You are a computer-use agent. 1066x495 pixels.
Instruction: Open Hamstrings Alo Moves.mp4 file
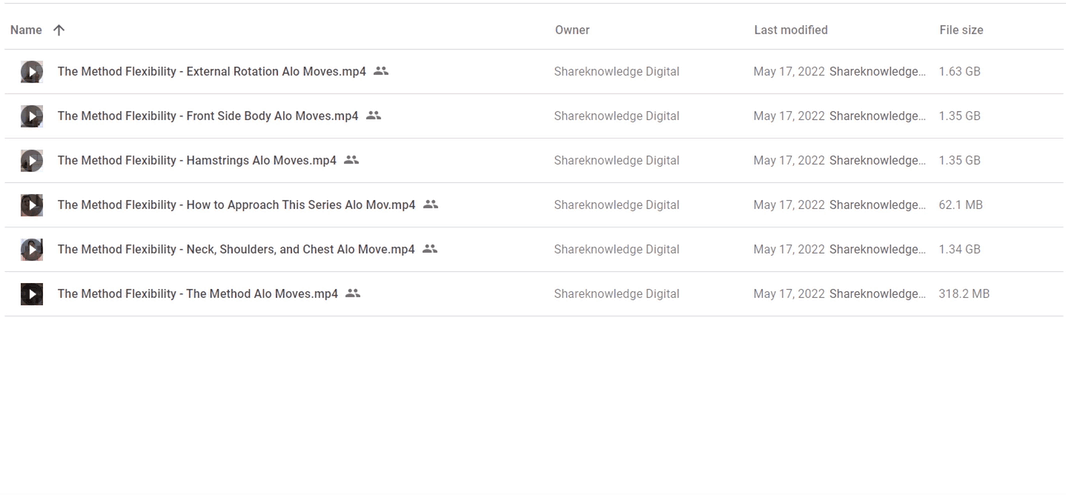point(197,160)
